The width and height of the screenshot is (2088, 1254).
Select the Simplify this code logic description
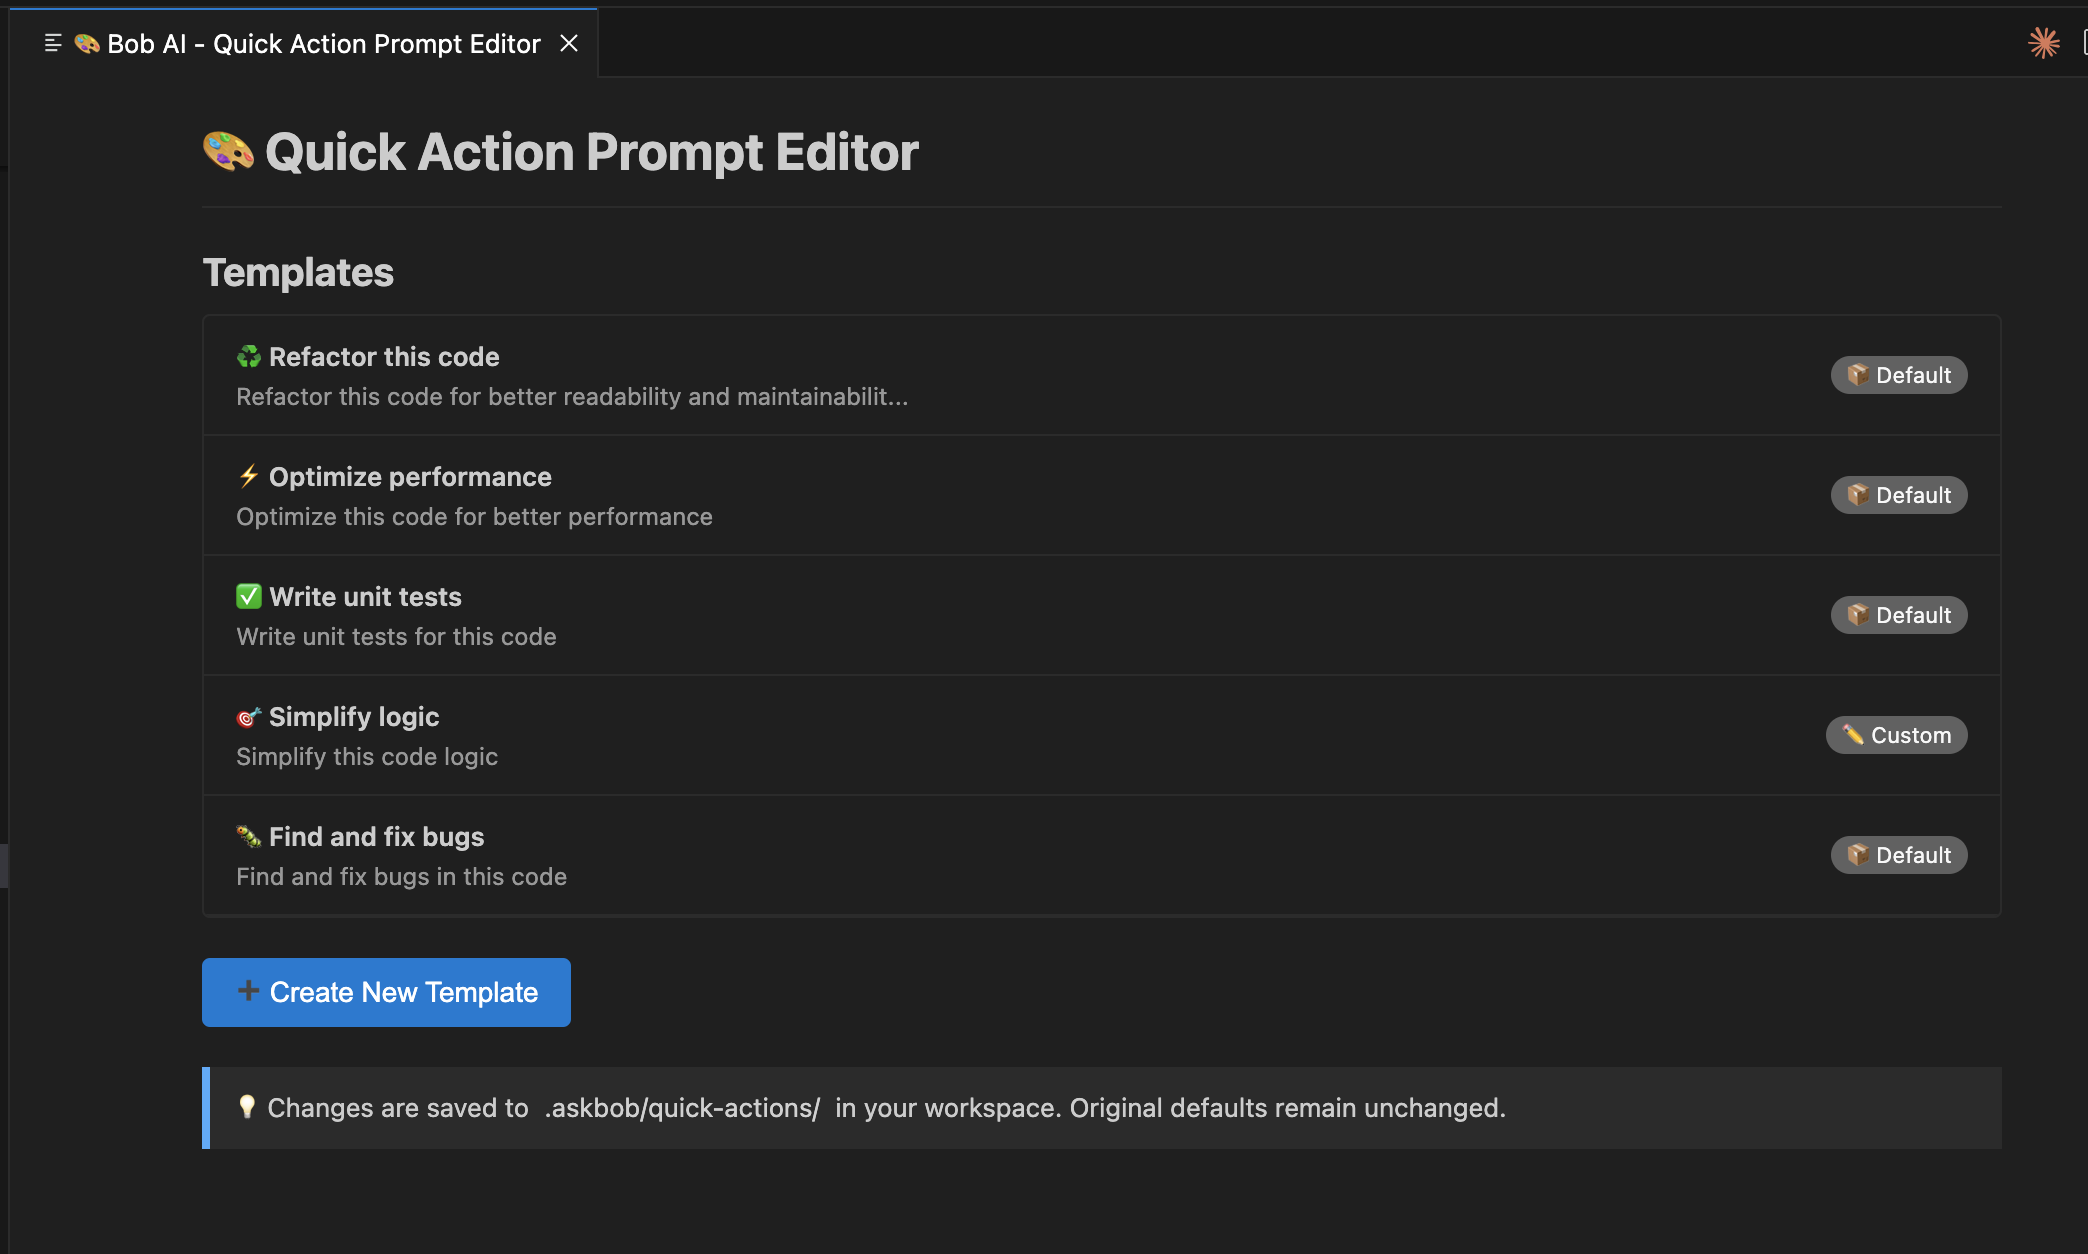[x=367, y=757]
